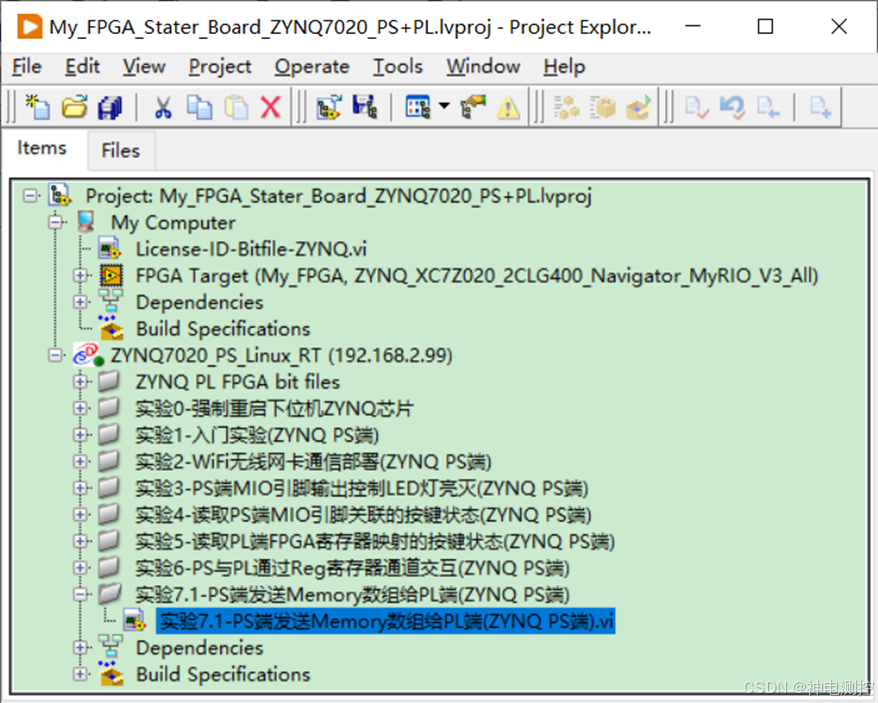Click the LabVIEW title bar logo icon

pyautogui.click(x=29, y=27)
